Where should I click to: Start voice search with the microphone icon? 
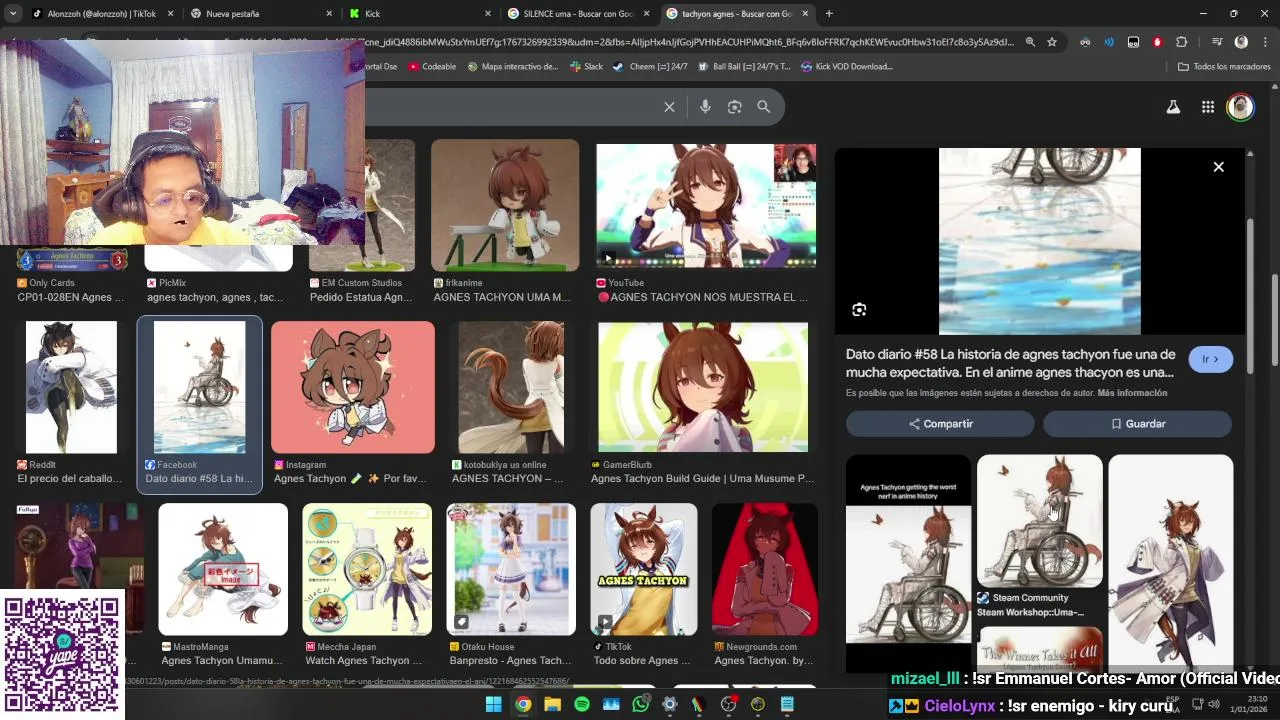click(705, 107)
